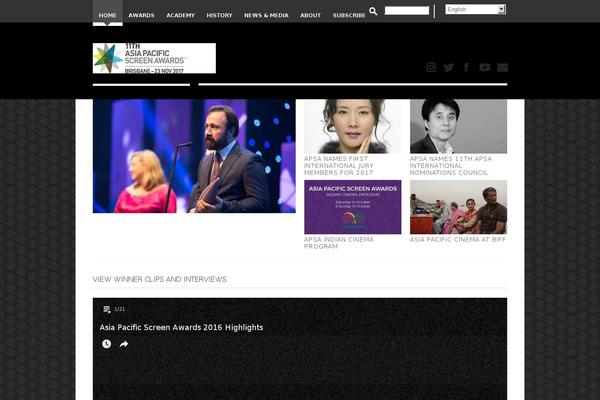600x400 pixels.
Task: Click the Watch later clock icon
Action: [x=106, y=344]
